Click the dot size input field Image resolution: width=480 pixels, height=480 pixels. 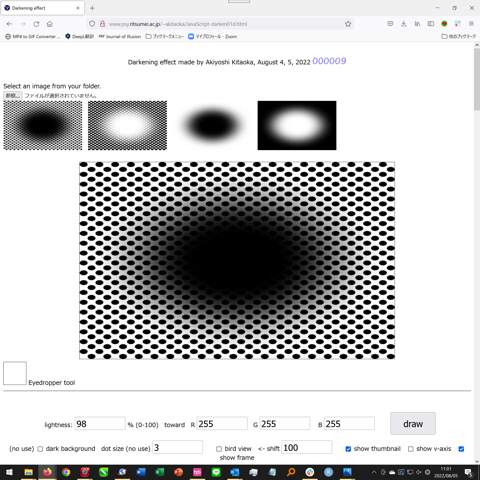[178, 447]
